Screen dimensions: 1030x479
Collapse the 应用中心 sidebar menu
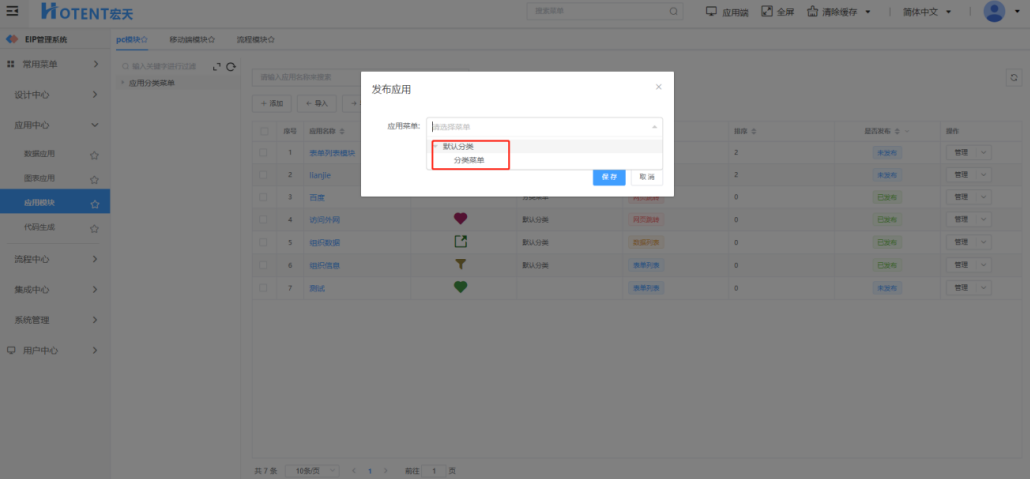[55, 125]
